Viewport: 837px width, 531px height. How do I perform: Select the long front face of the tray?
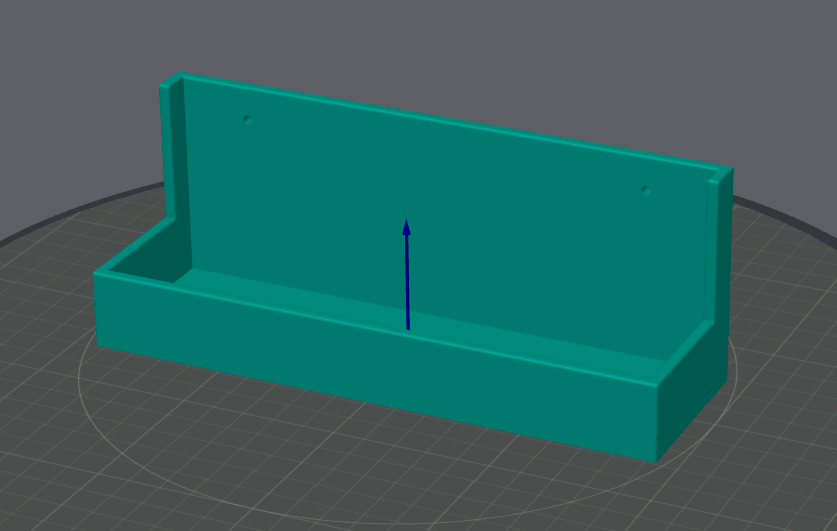tap(374, 368)
